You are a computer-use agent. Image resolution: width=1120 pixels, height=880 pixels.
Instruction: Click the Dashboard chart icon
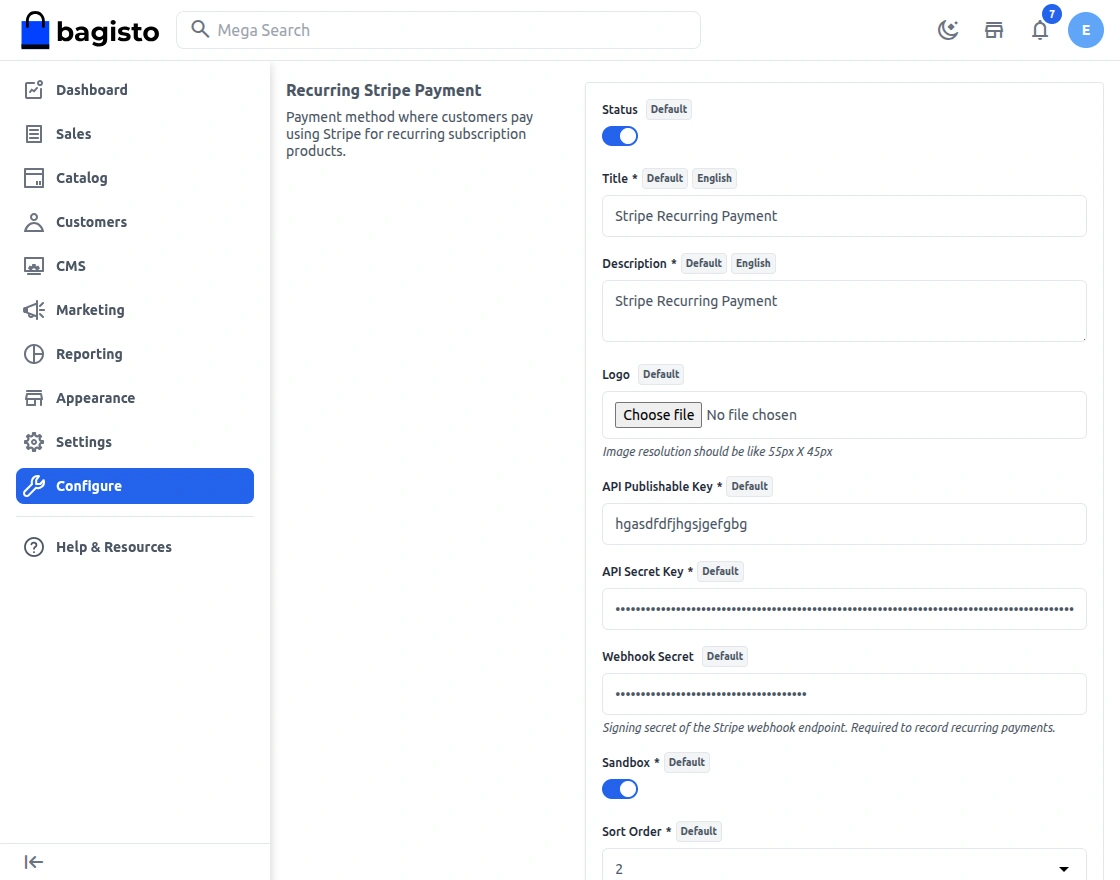pos(34,90)
